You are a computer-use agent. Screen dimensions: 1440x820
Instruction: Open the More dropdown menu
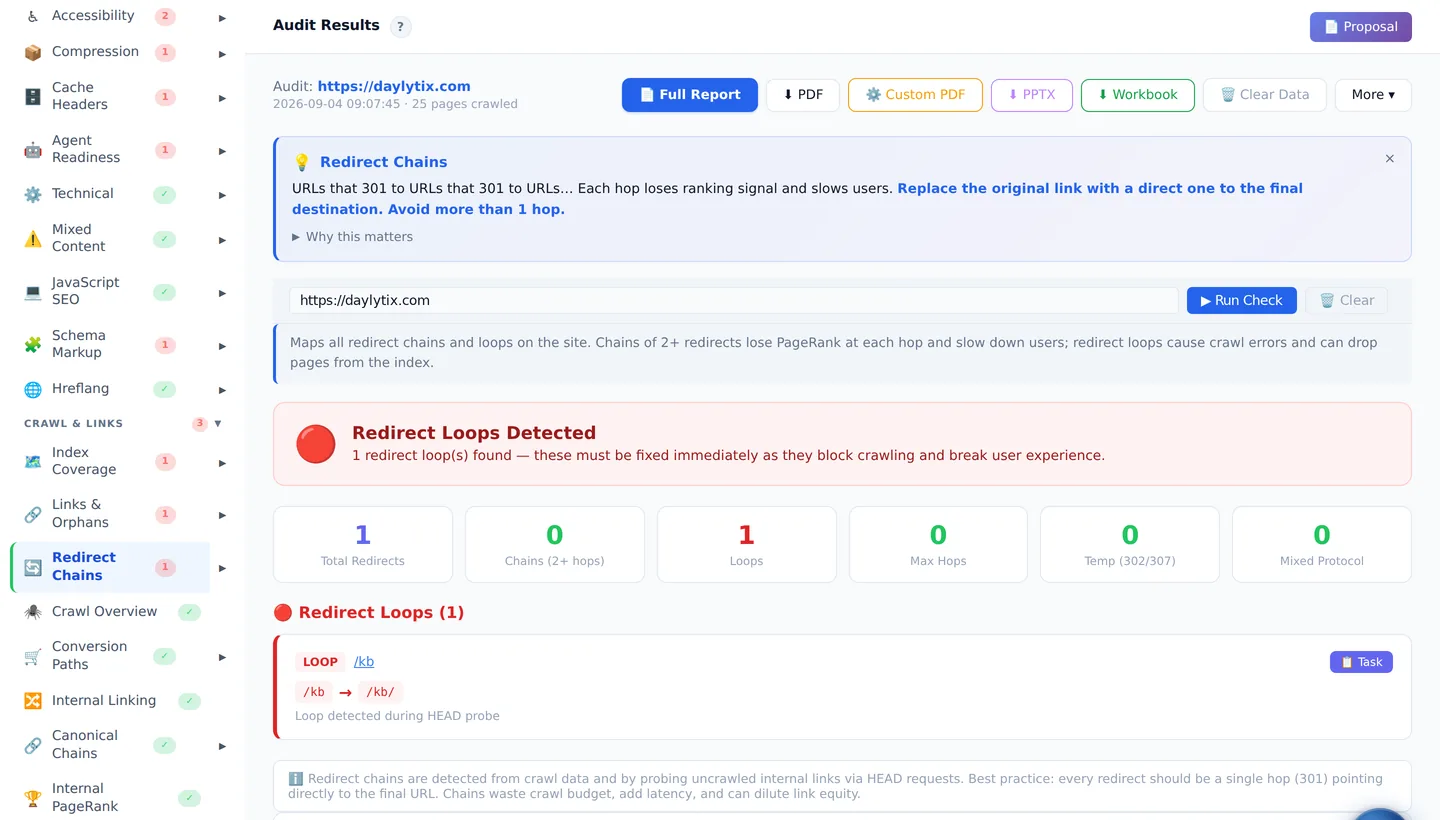tap(1373, 95)
